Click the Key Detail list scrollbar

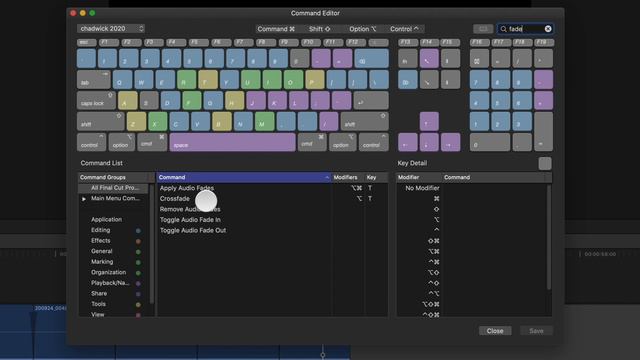(x=549, y=237)
